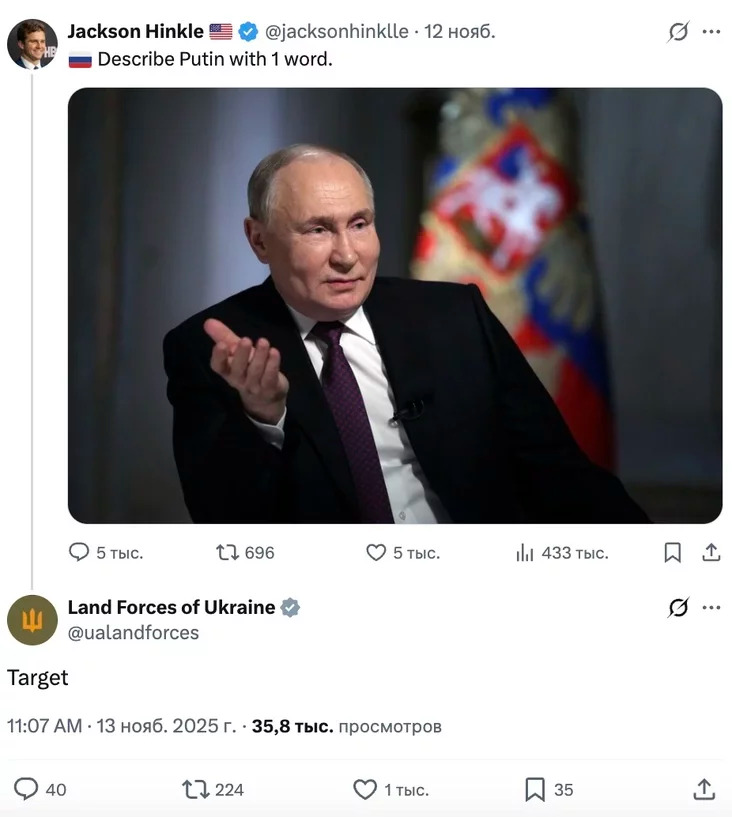Reply to the Land Forces of Ukraine post
This screenshot has height=817, width=732.
coord(27,789)
